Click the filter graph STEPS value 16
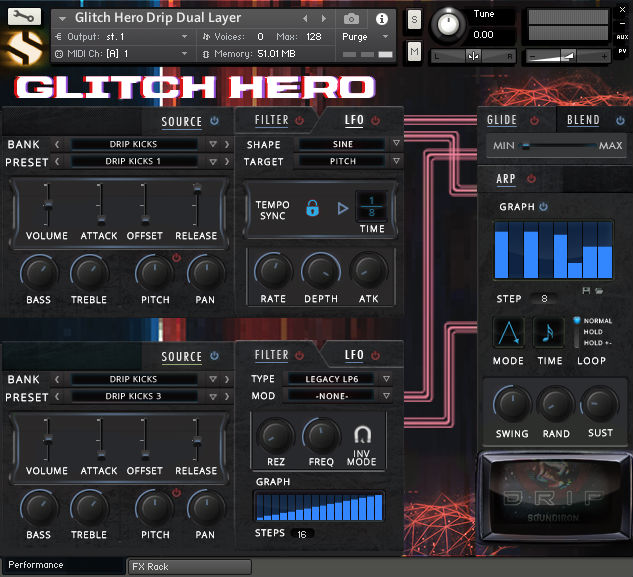 [x=302, y=534]
